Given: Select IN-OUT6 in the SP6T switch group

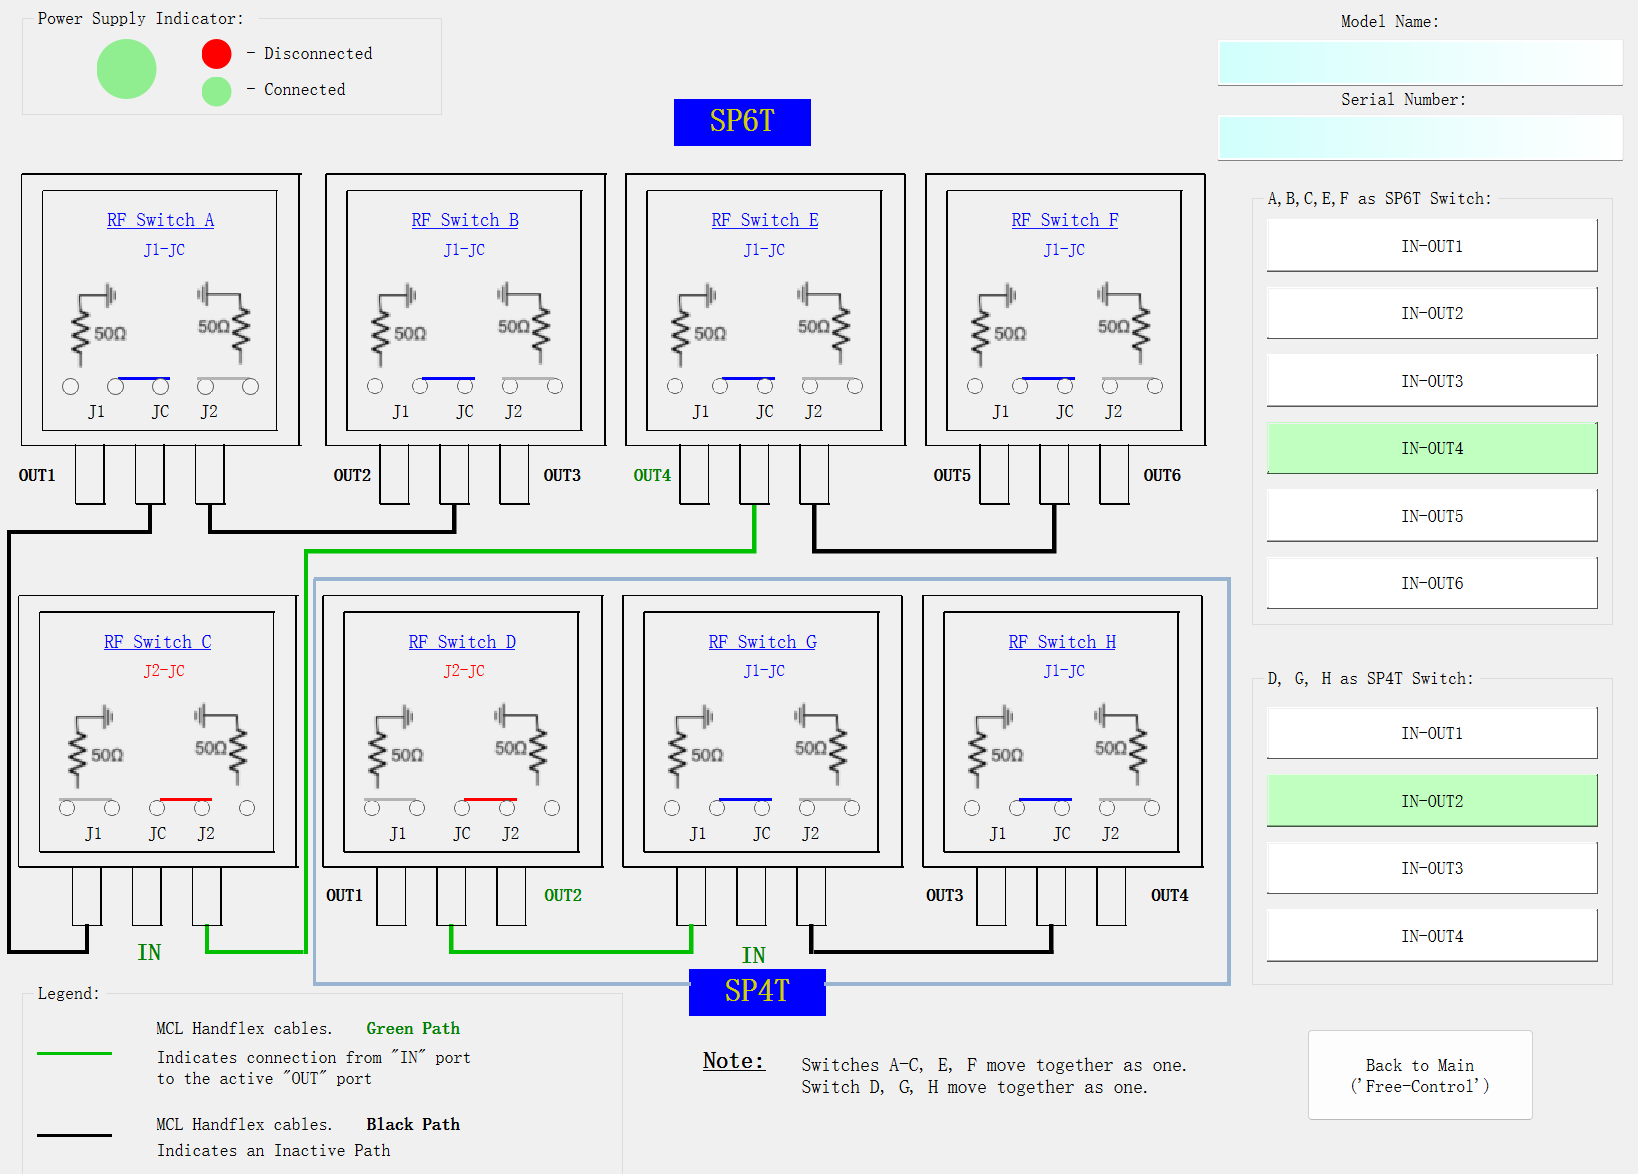Looking at the screenshot, I should [x=1431, y=583].
